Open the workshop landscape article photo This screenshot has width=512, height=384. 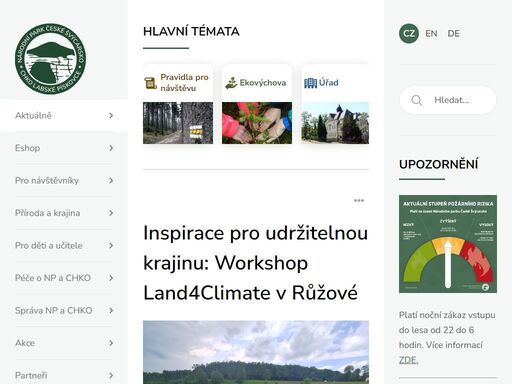click(256, 352)
